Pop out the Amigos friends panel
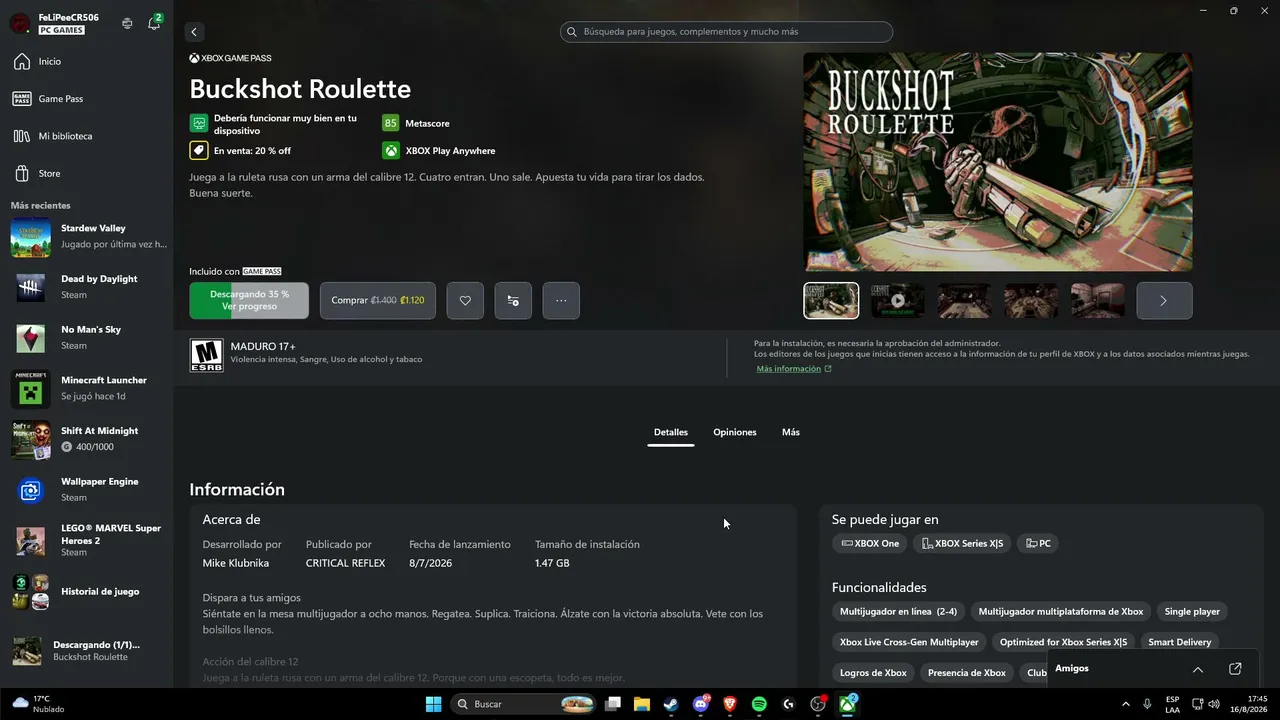Viewport: 1280px width, 720px height. click(1235, 669)
